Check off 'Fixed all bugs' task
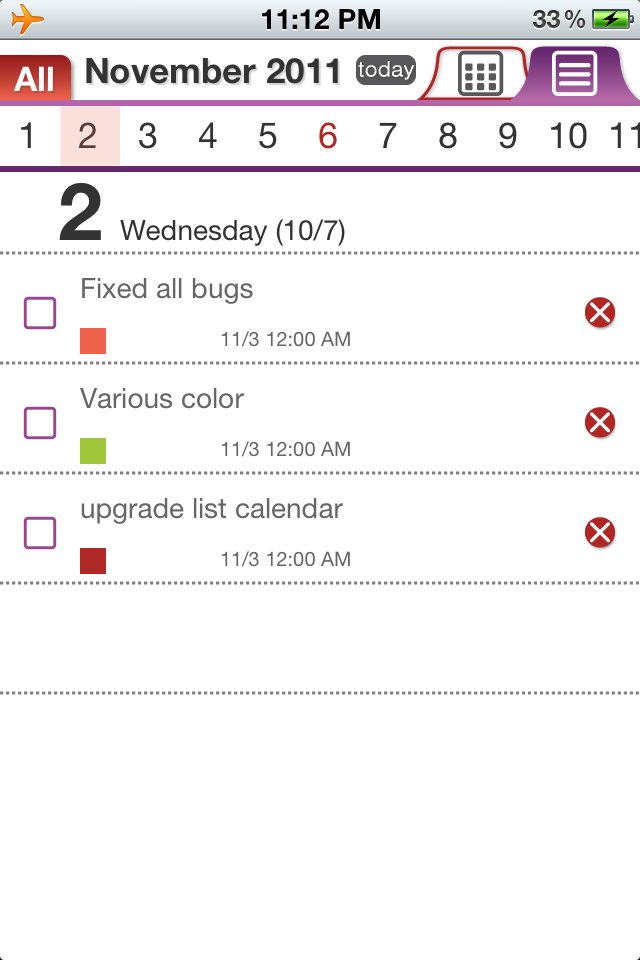 (40, 313)
